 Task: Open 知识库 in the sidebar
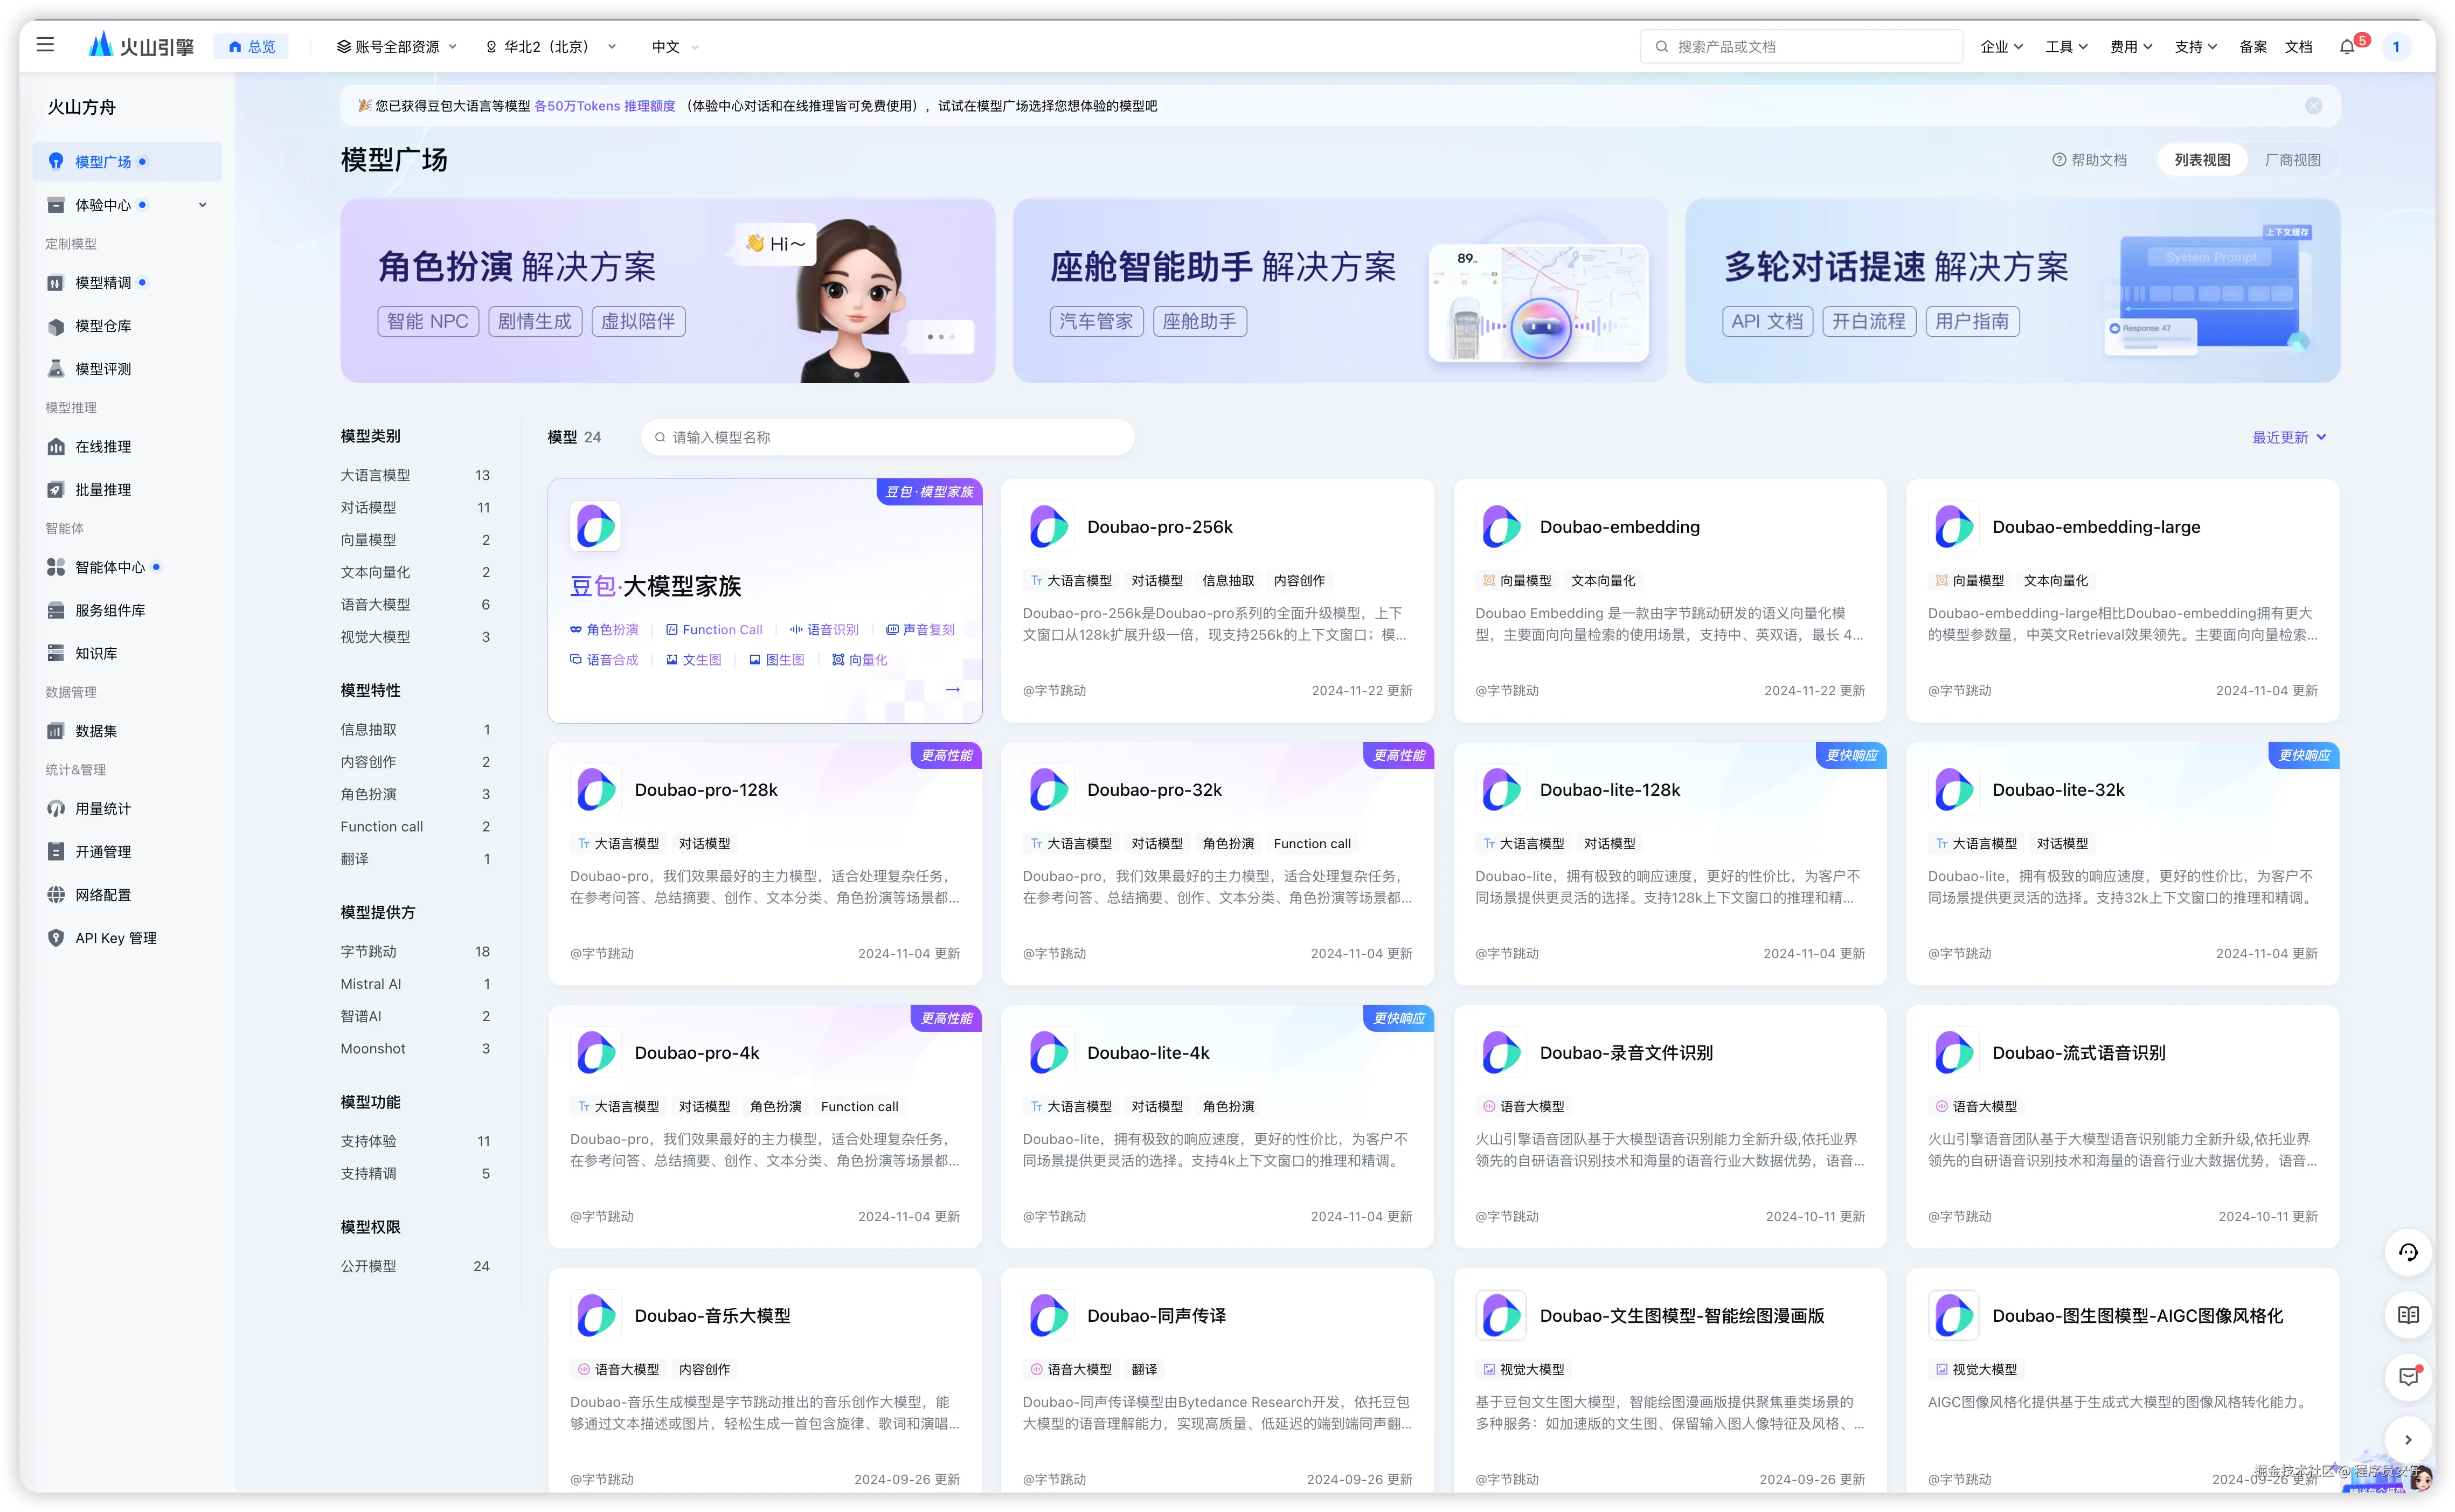pyautogui.click(x=96, y=653)
